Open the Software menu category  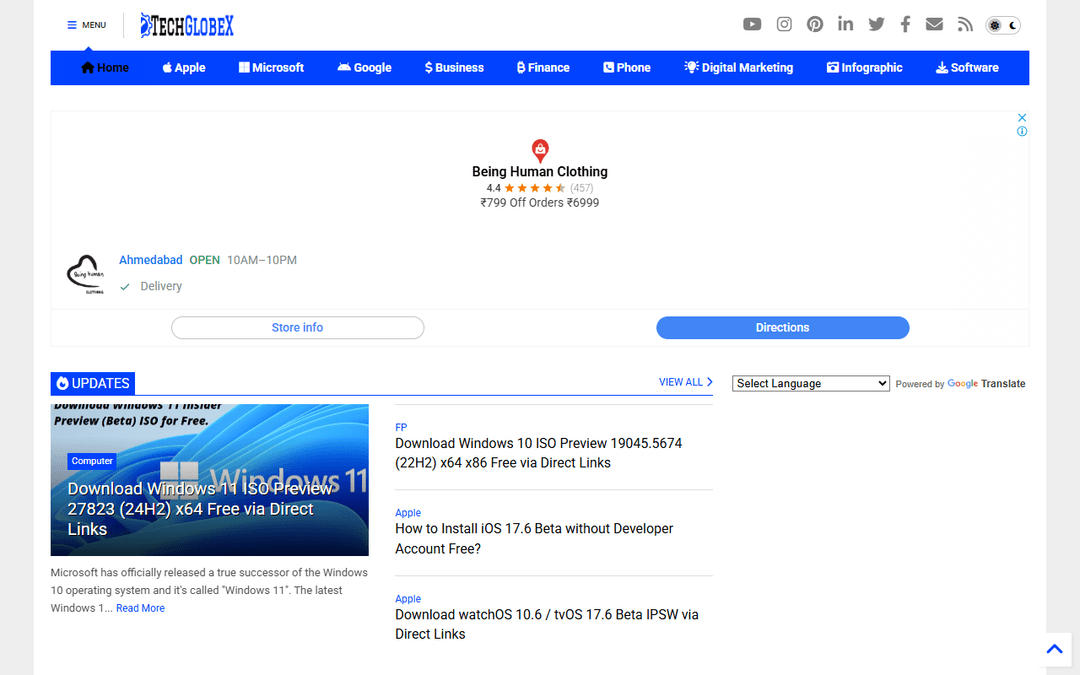[967, 68]
